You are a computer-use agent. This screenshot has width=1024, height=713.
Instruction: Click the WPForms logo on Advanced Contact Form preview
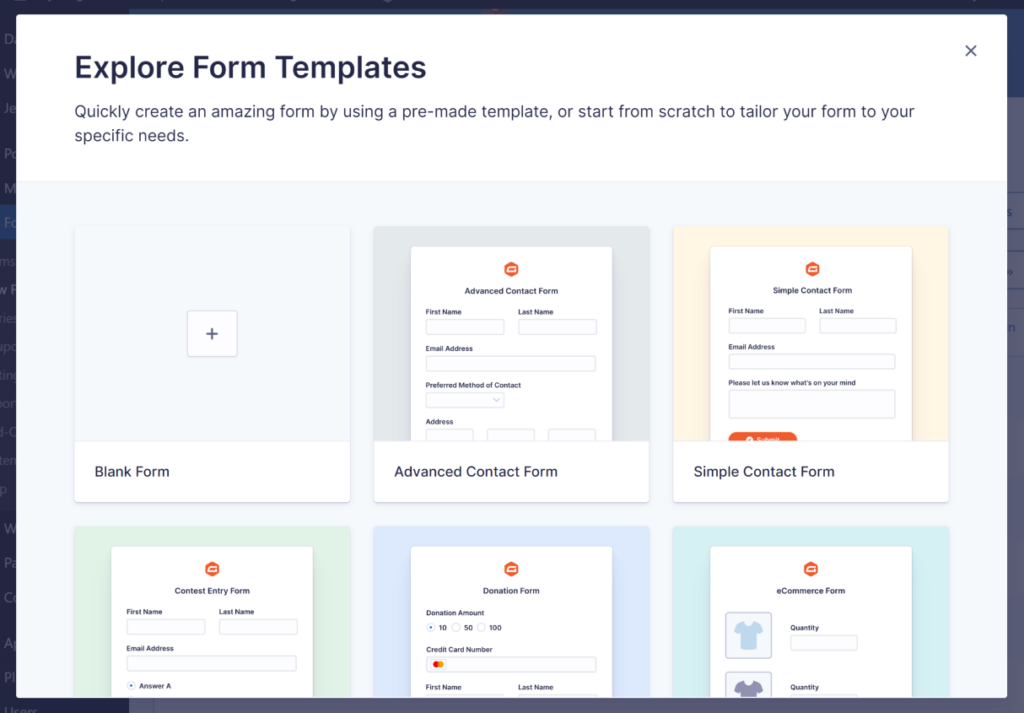511,269
